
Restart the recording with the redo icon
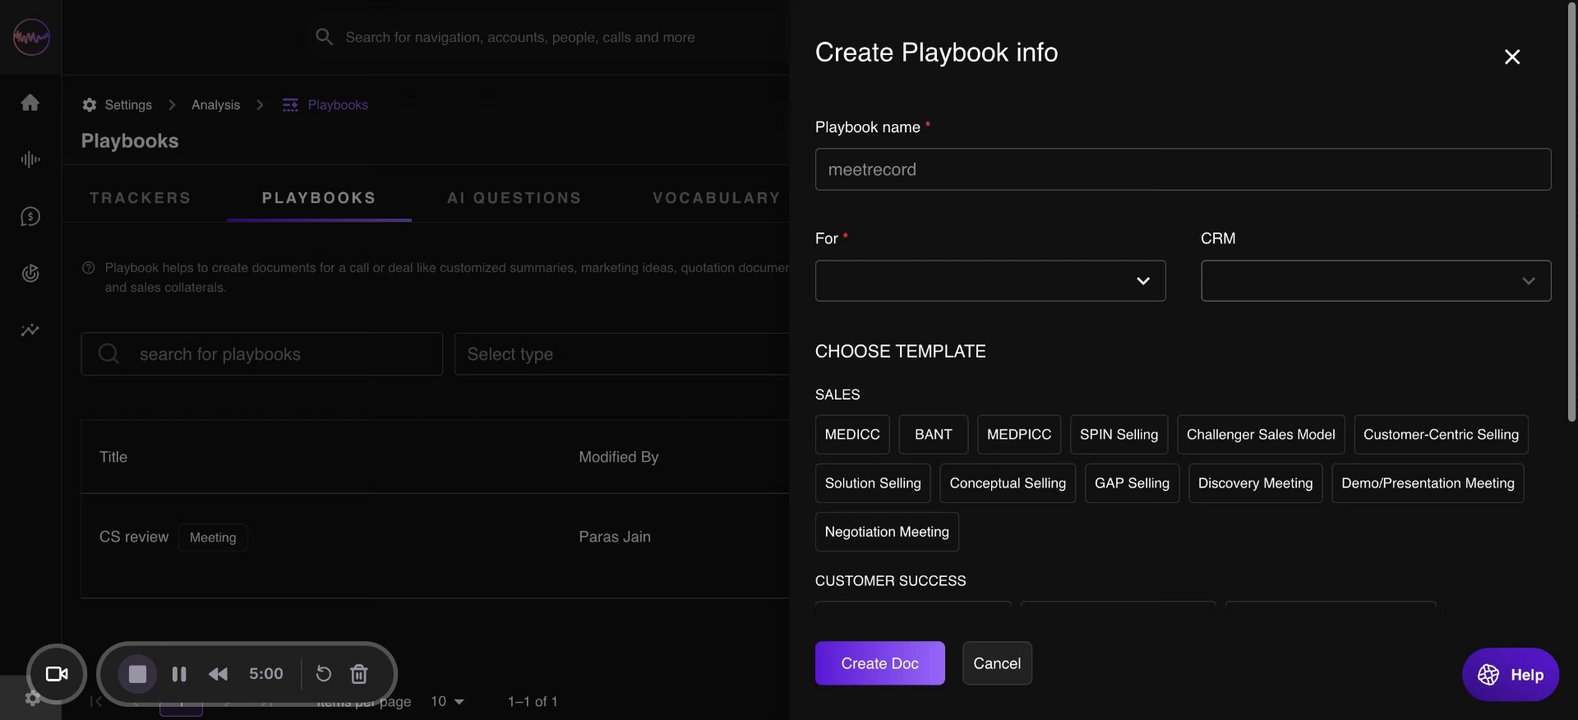click(x=323, y=674)
